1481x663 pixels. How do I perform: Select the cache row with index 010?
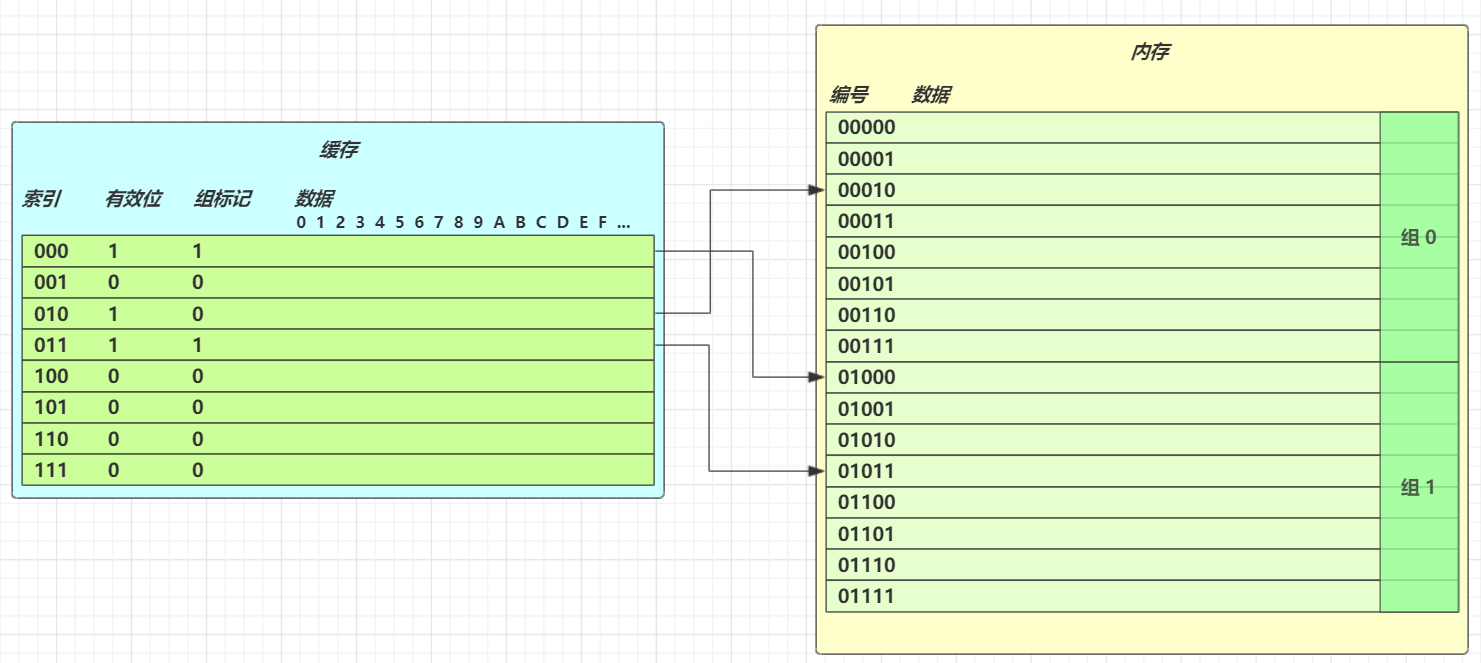click(x=338, y=314)
